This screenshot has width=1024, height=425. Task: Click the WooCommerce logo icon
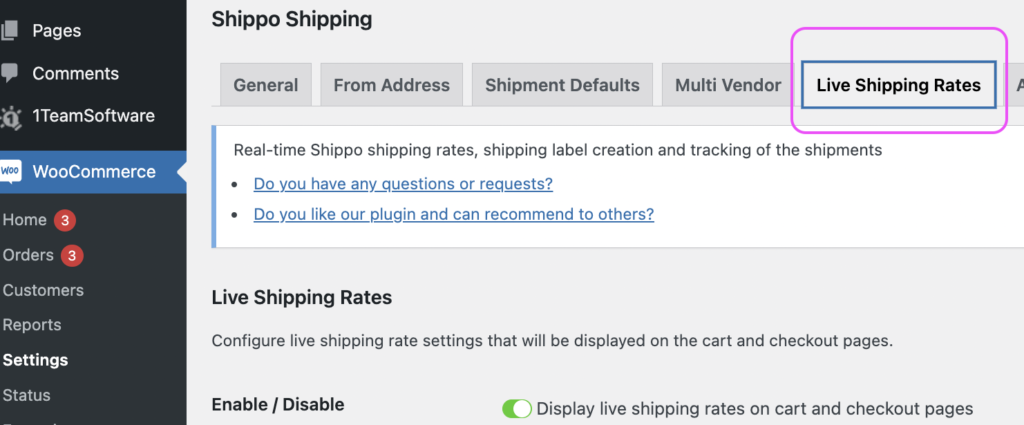[10, 171]
